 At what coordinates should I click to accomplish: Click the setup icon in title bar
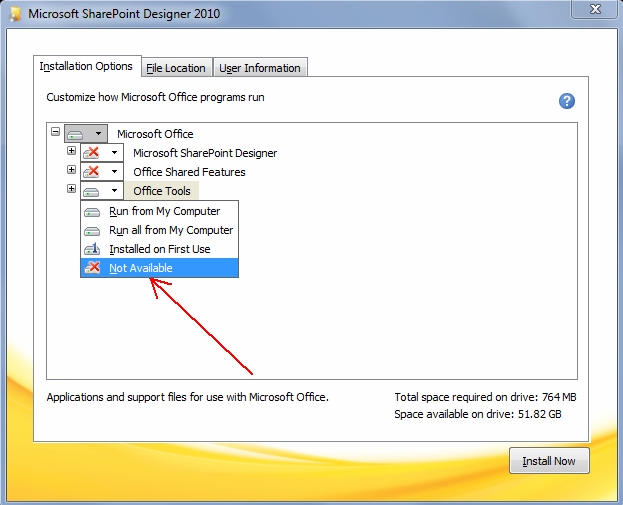click(15, 14)
